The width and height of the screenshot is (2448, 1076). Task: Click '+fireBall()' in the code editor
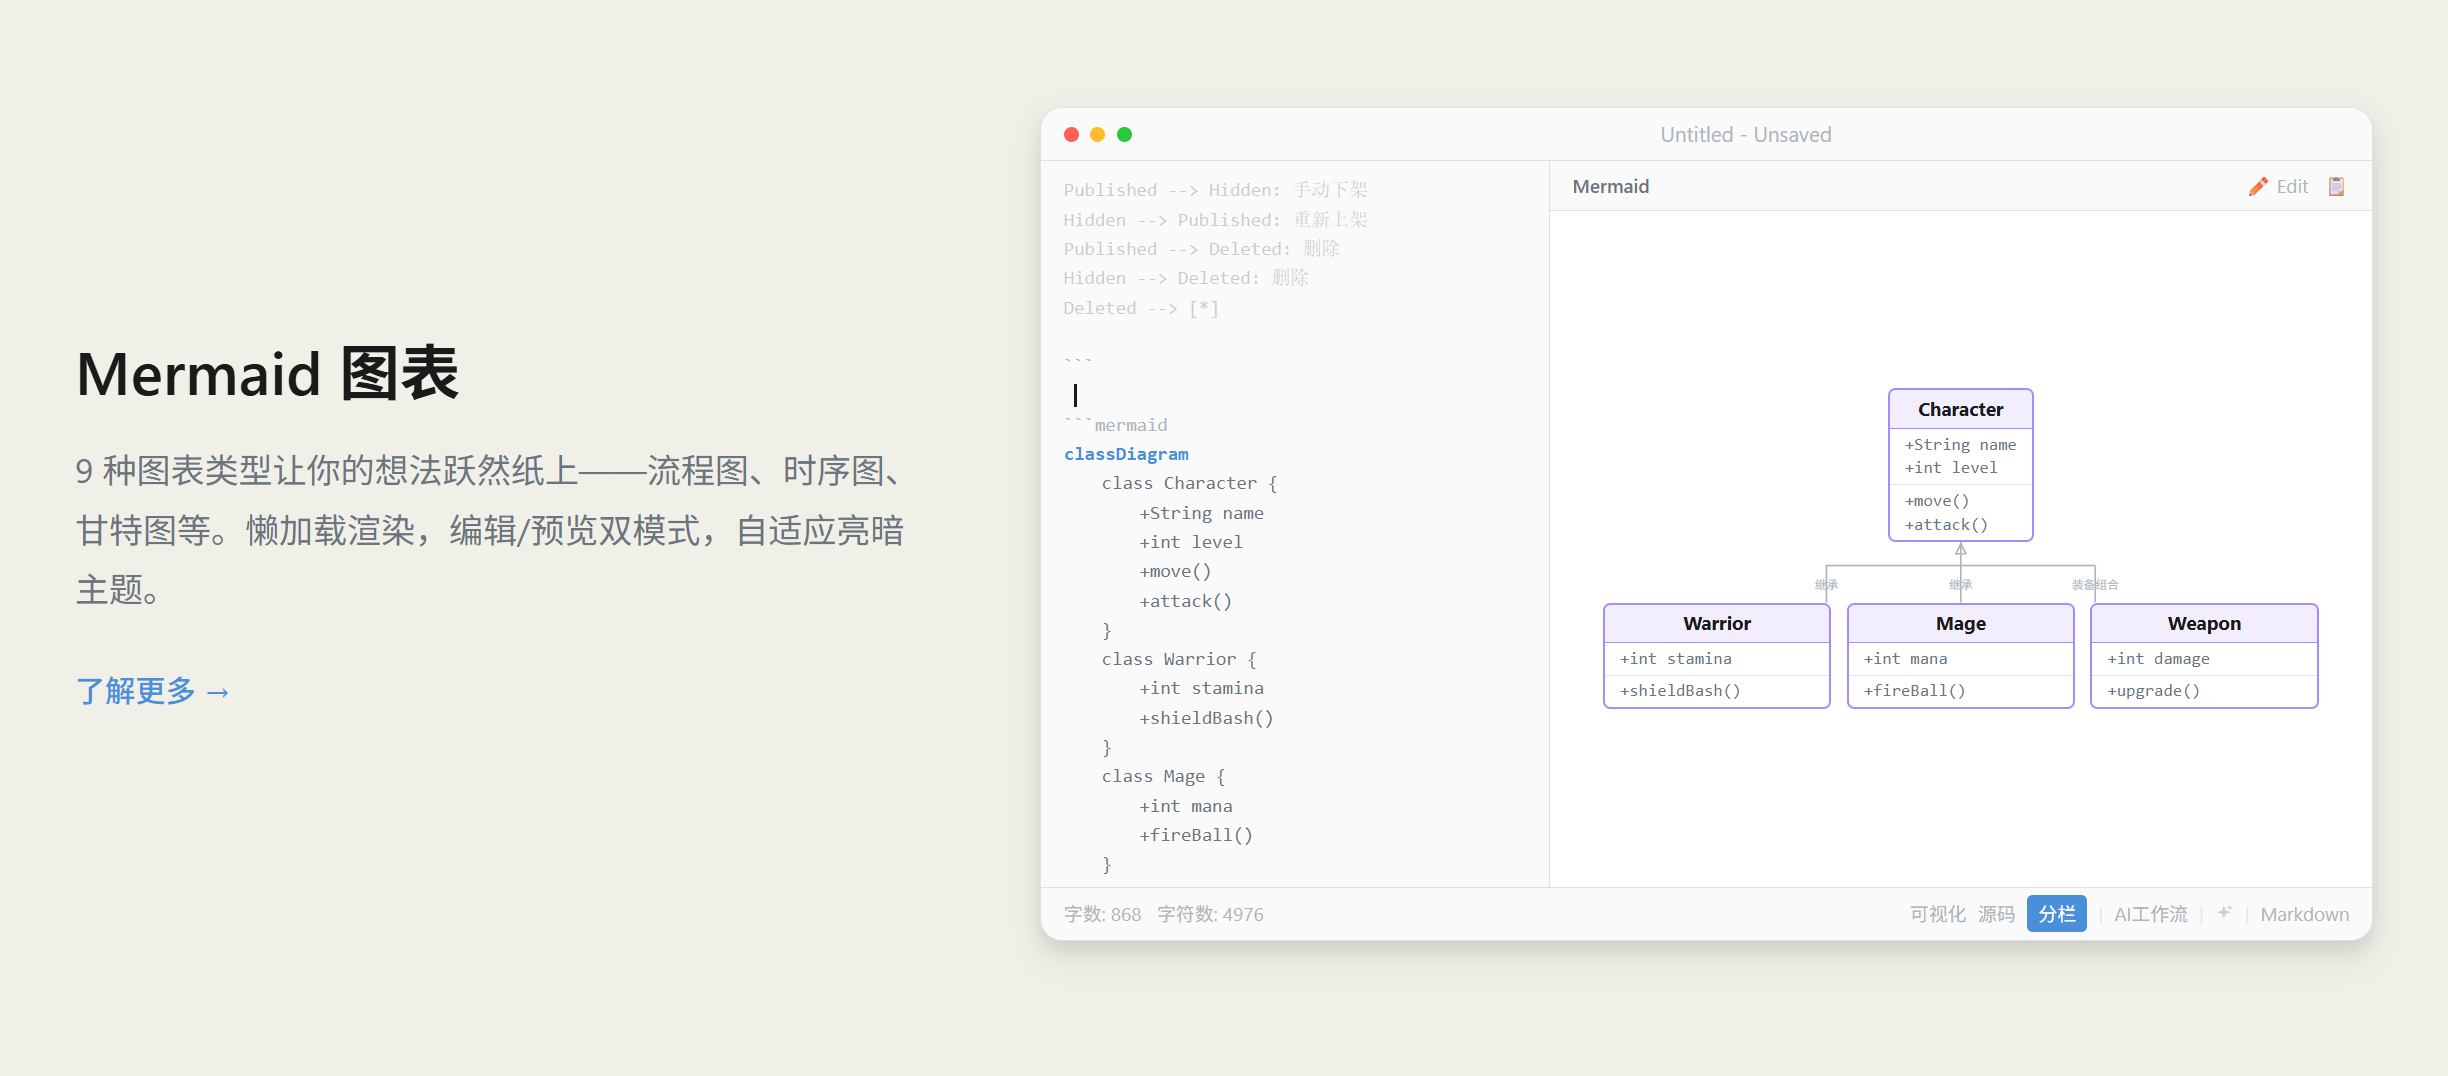[x=1196, y=835]
